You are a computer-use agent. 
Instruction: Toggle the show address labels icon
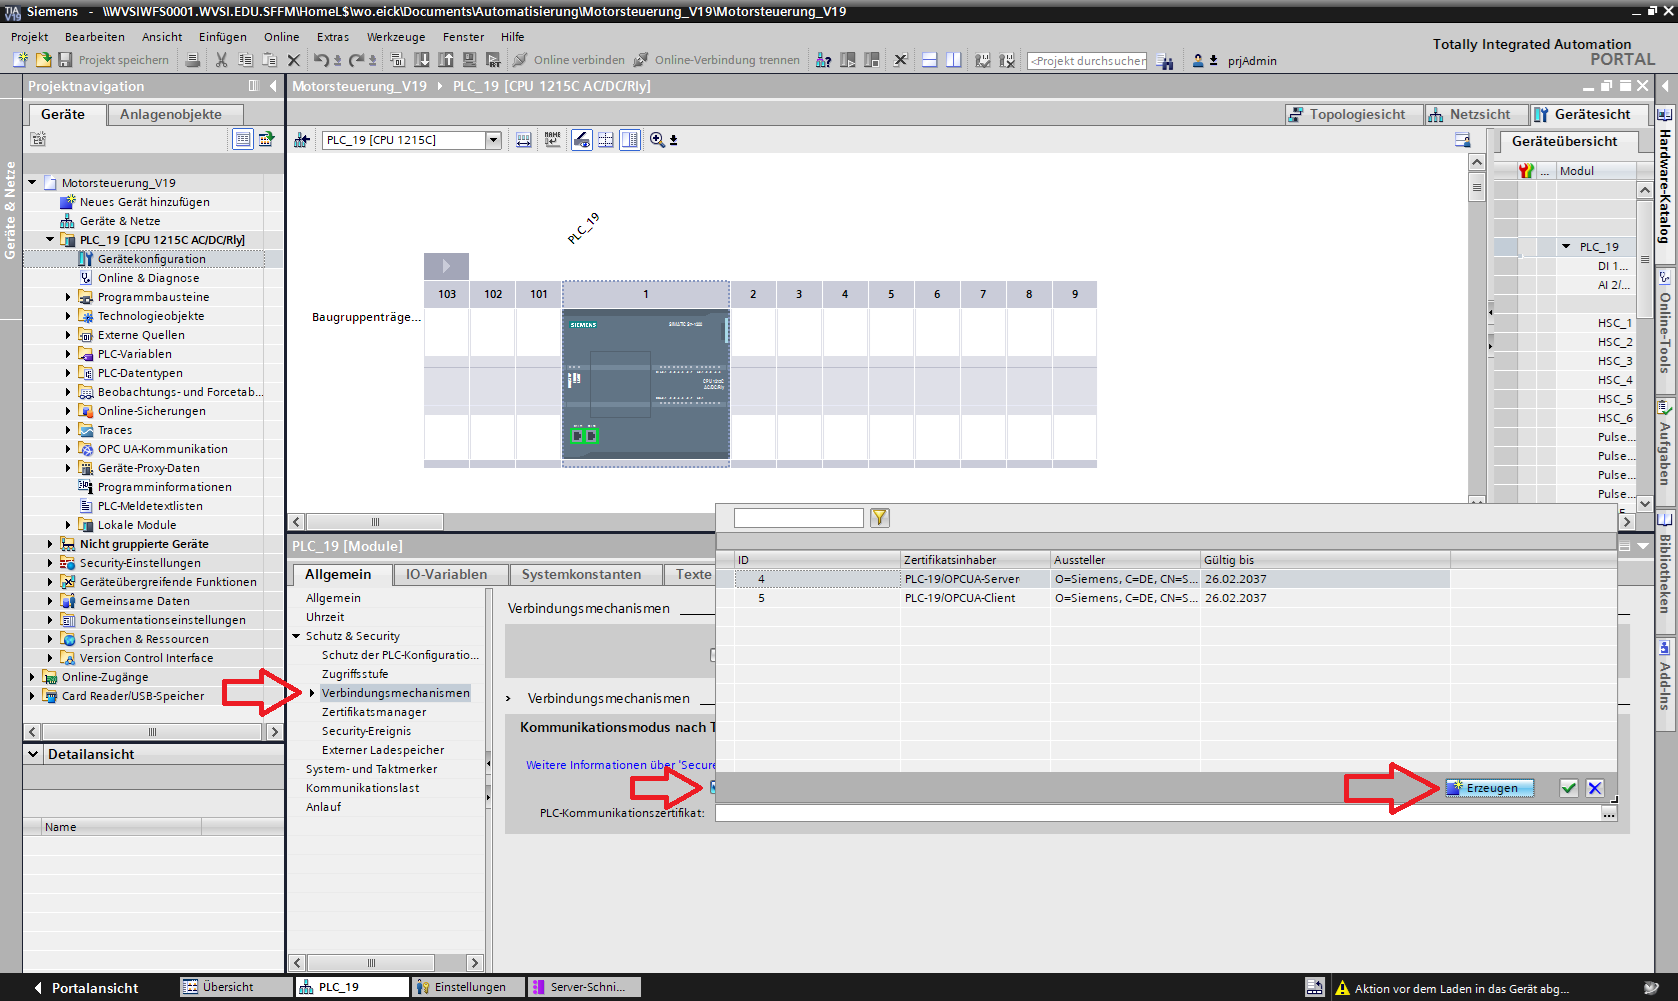click(553, 140)
